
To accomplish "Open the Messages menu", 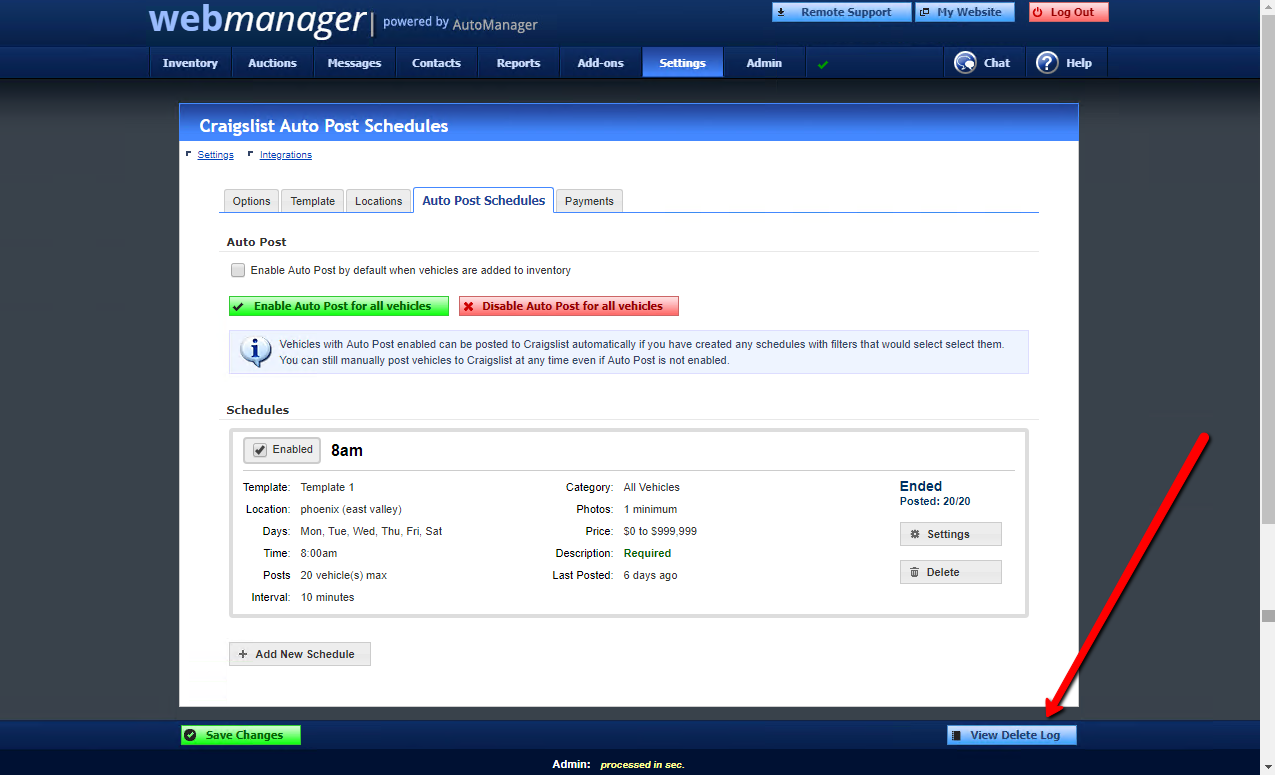I will tap(354, 63).
